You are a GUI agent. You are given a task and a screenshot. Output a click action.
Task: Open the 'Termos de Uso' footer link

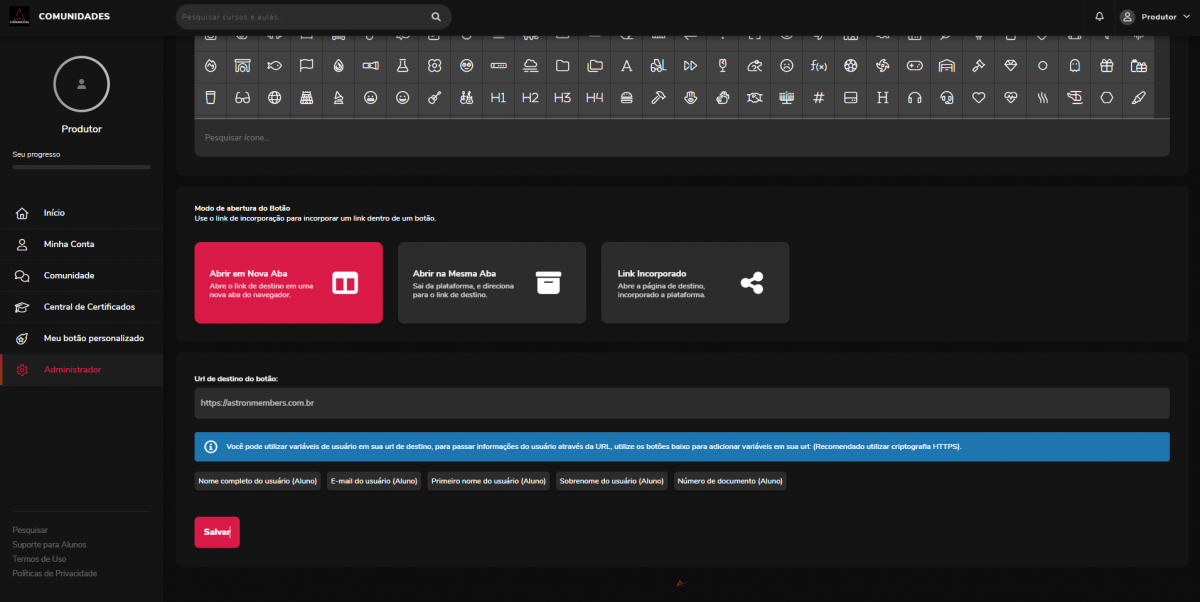click(x=39, y=559)
